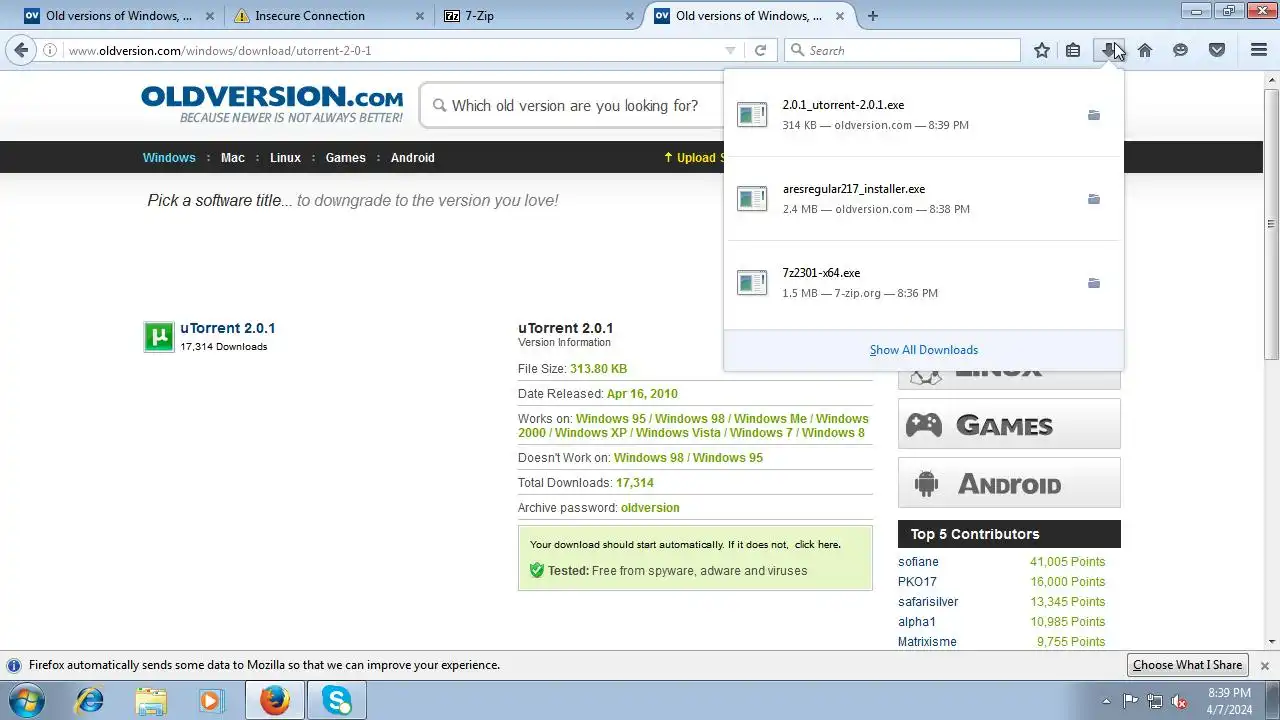Launch Internet Explorer from taskbar

point(90,700)
